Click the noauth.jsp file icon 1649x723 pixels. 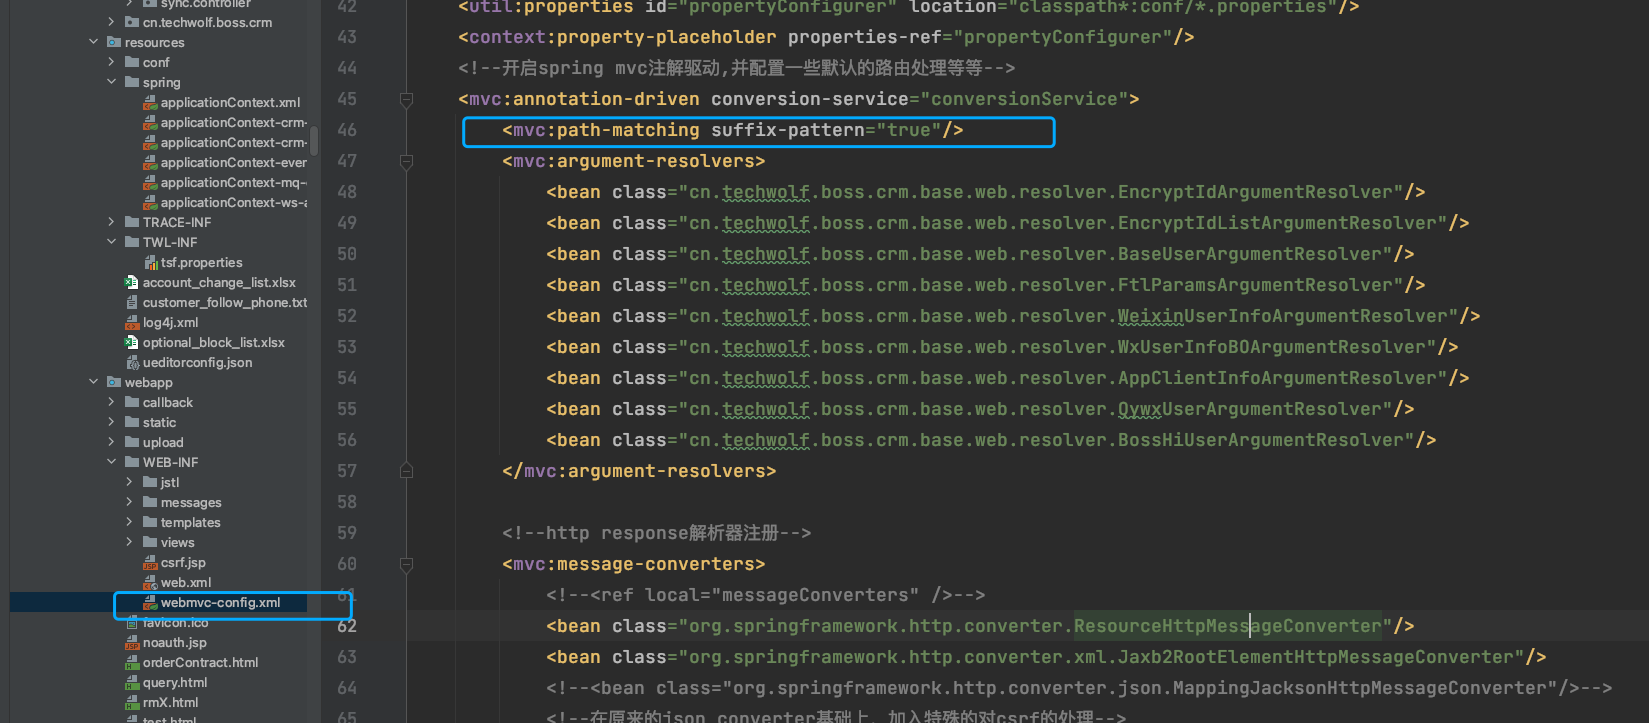tap(132, 643)
